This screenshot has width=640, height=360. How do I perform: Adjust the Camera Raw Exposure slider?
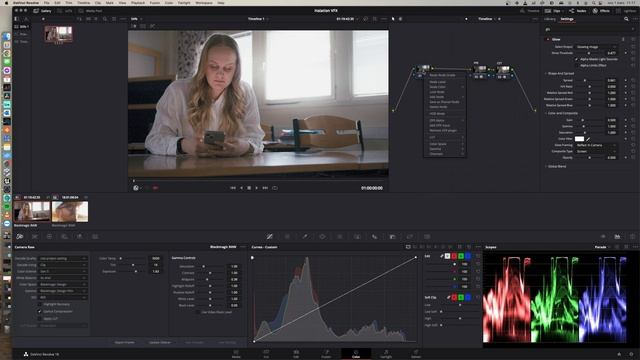point(135,271)
